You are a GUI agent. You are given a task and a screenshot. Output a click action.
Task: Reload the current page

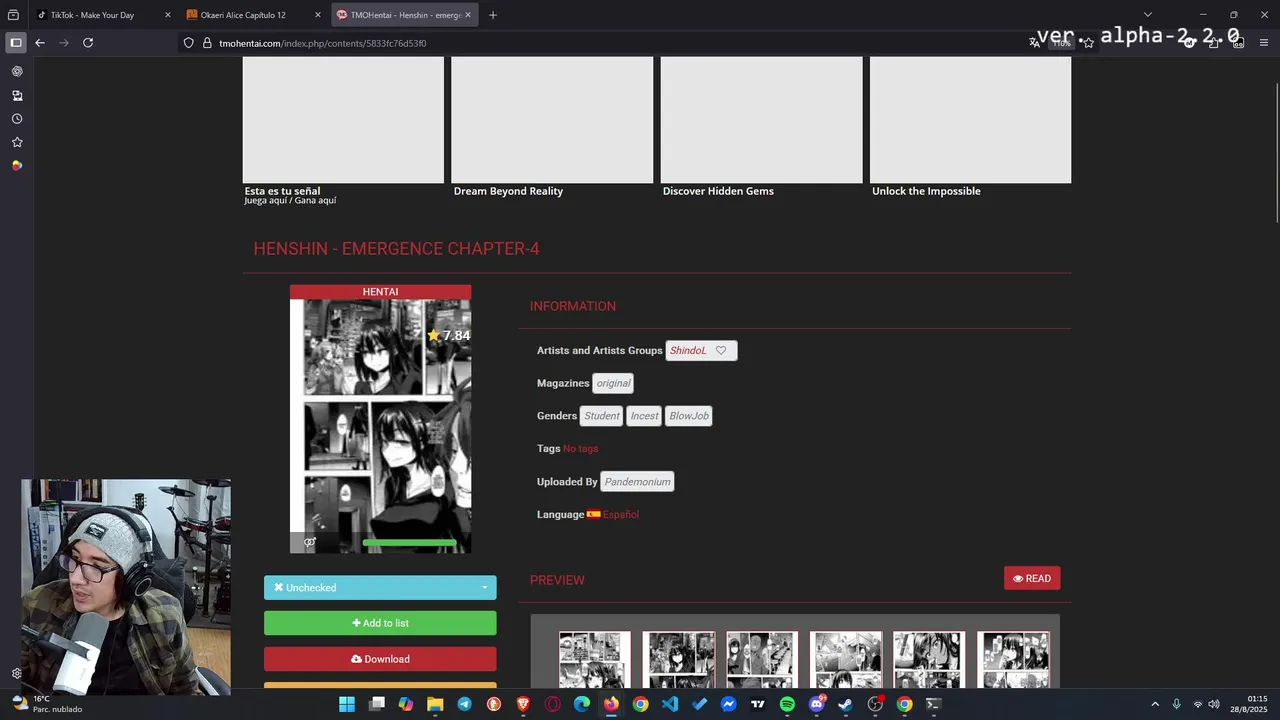88,43
